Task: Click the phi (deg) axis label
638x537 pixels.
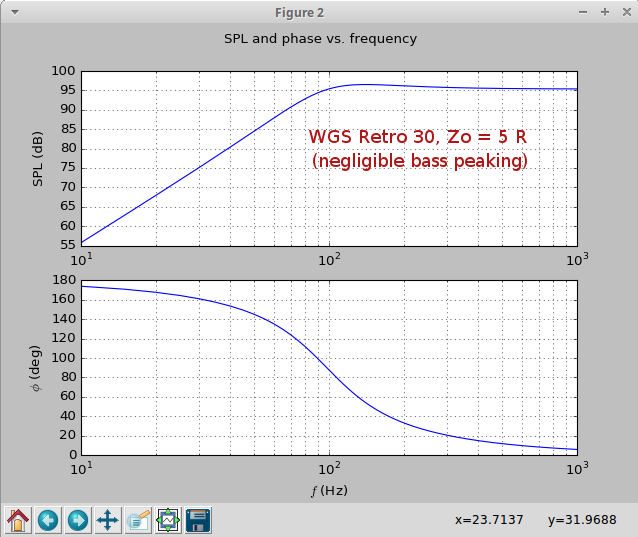Action: point(35,369)
